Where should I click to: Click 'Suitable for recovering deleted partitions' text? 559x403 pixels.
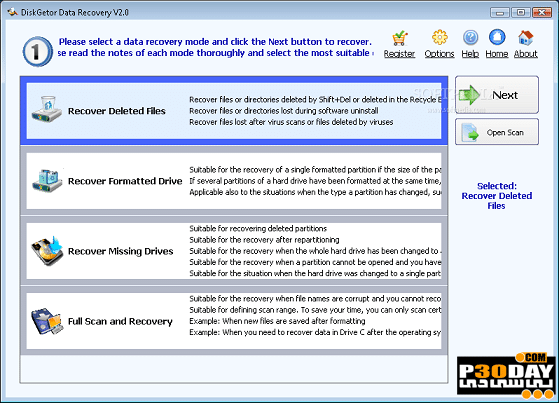(258, 229)
